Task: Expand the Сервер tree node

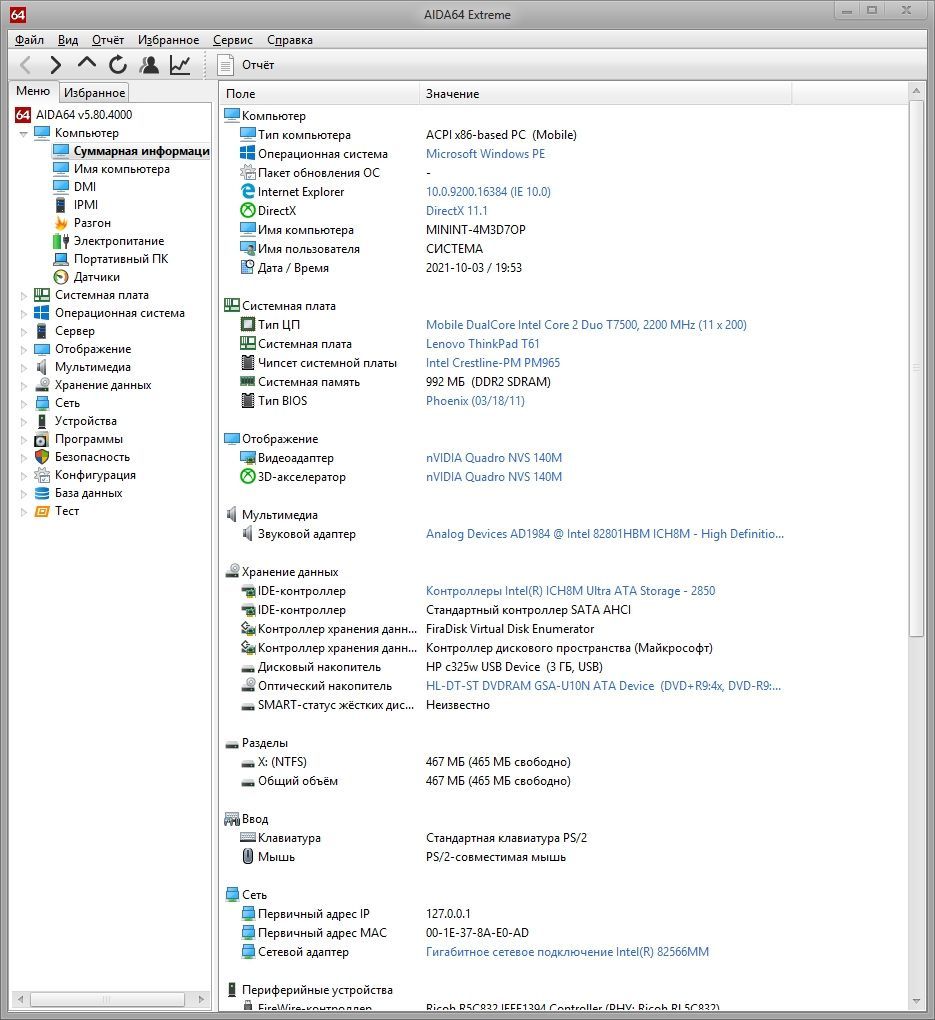Action: [x=24, y=331]
